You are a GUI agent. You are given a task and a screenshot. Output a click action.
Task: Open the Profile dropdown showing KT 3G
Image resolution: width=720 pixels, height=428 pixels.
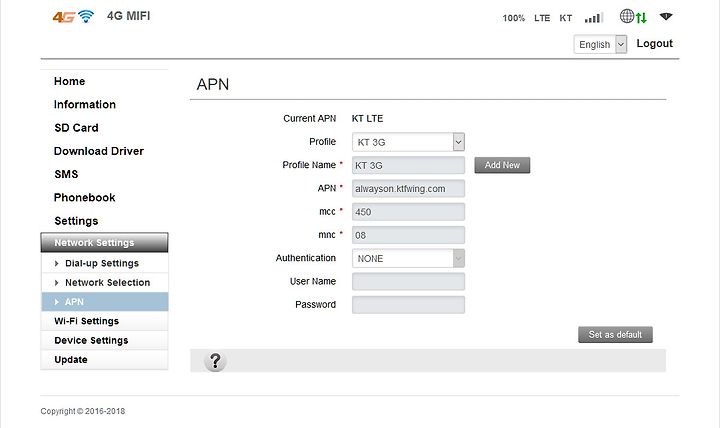coord(408,142)
